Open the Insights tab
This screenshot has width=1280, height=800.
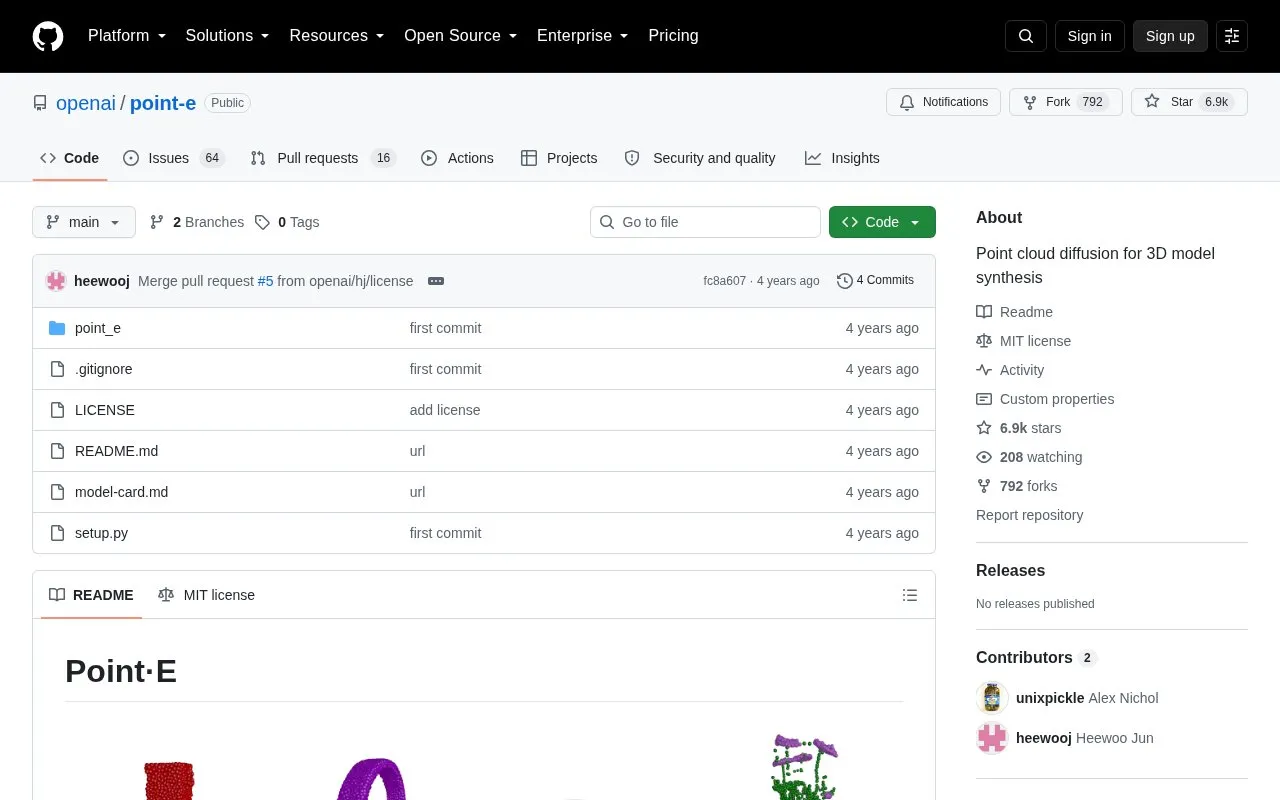[842, 158]
